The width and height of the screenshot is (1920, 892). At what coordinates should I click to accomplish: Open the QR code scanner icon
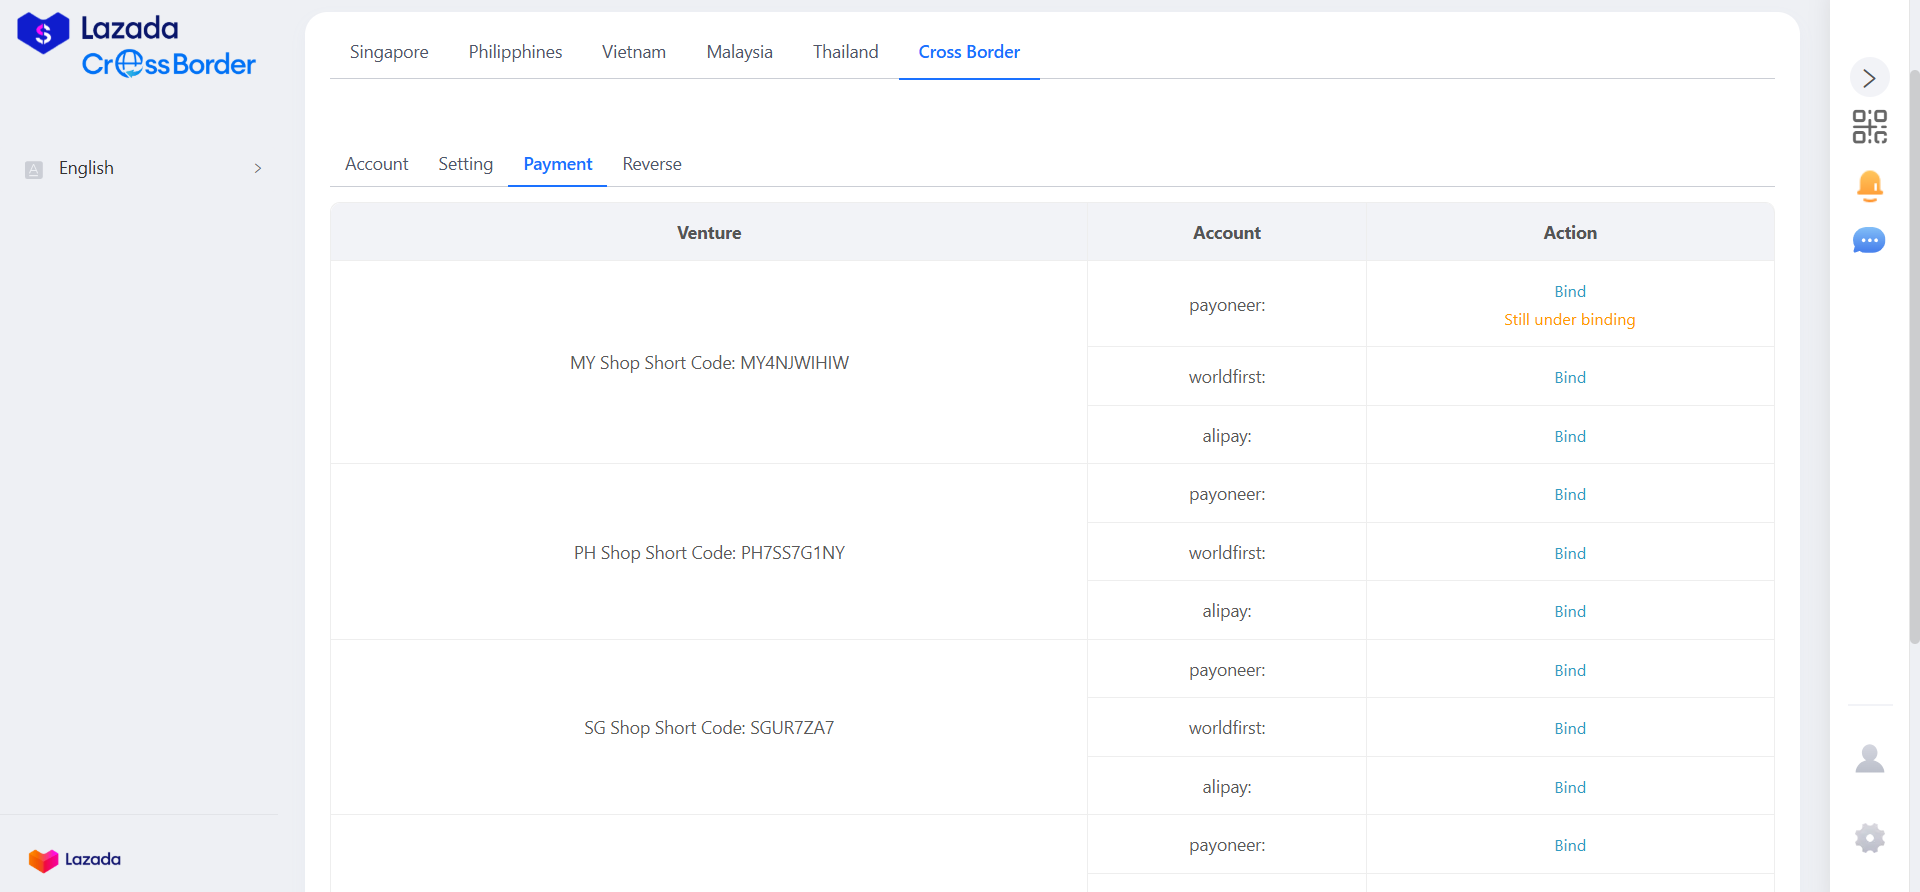[x=1869, y=127]
